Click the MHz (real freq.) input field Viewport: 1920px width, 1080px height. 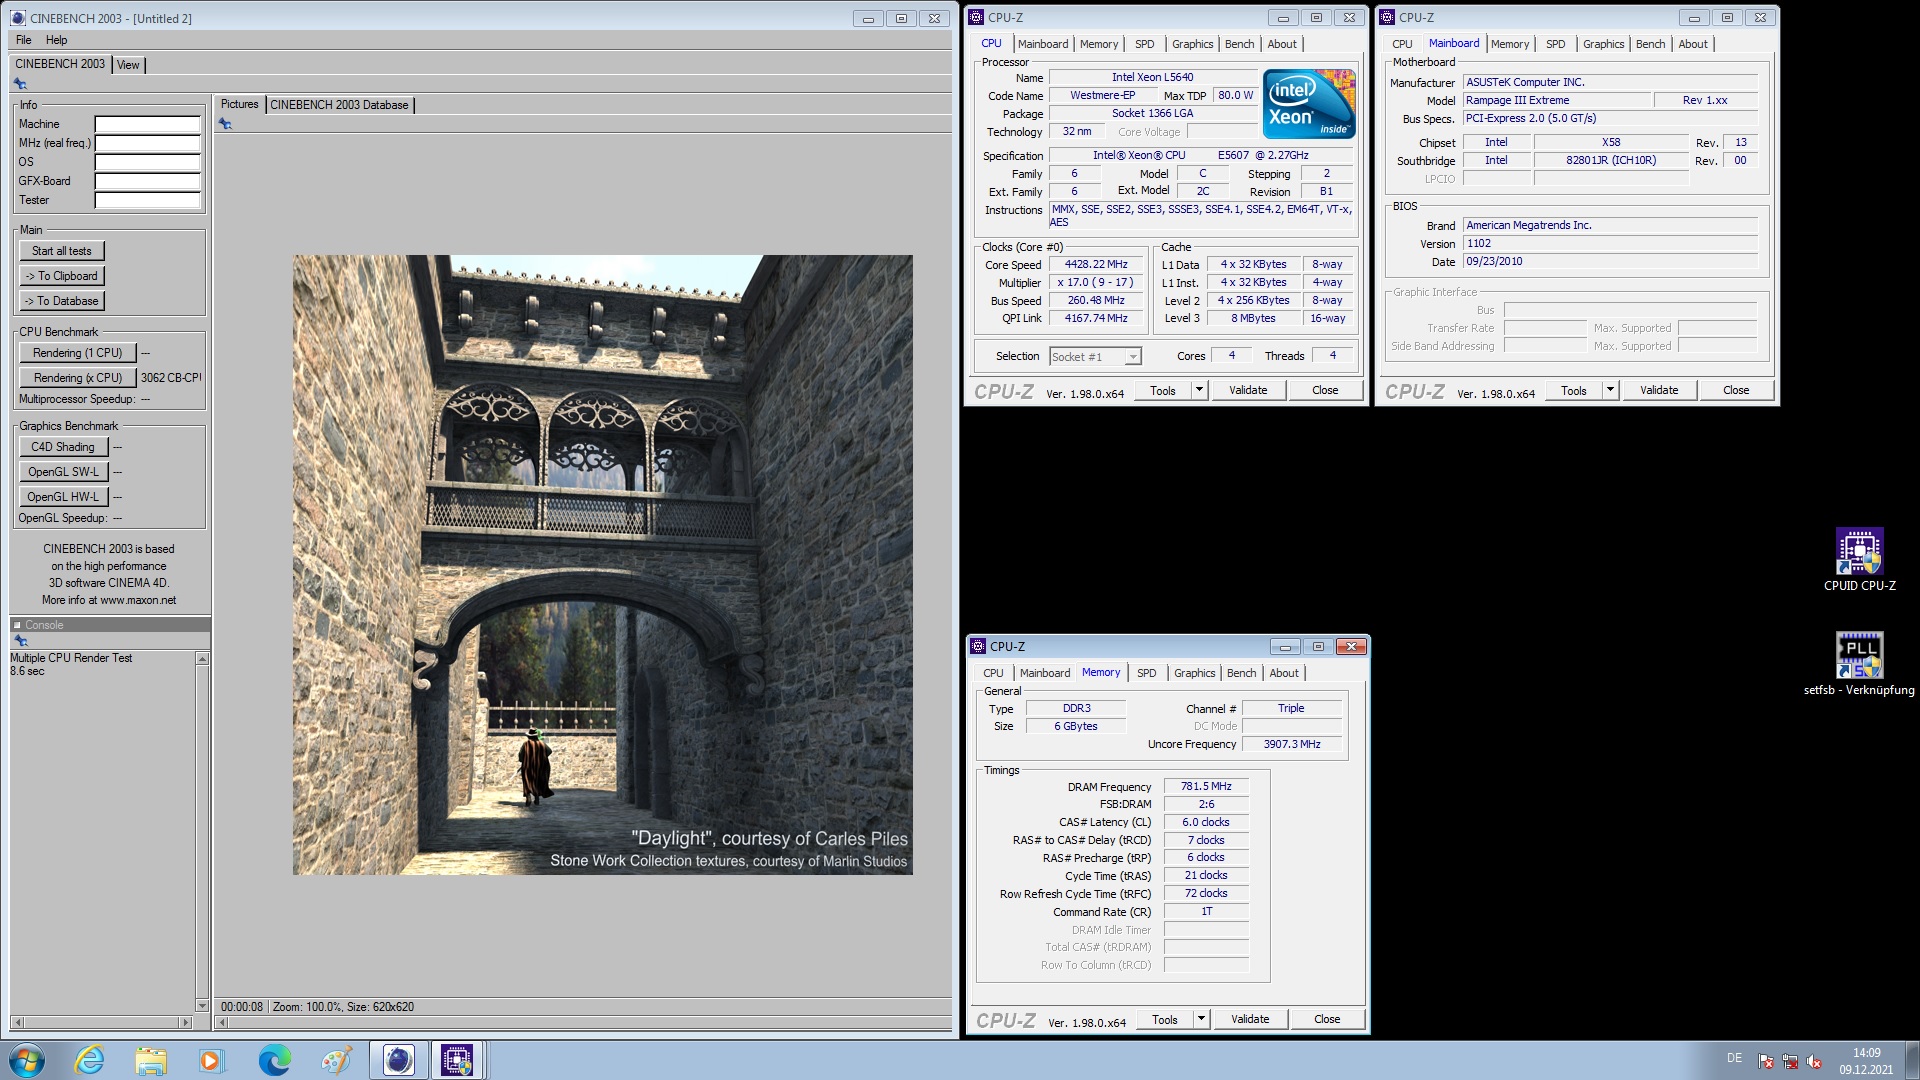148,143
